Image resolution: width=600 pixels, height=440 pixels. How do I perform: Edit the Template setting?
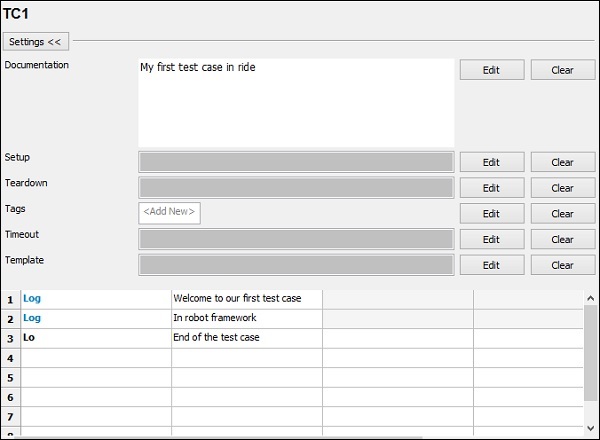[x=491, y=265]
